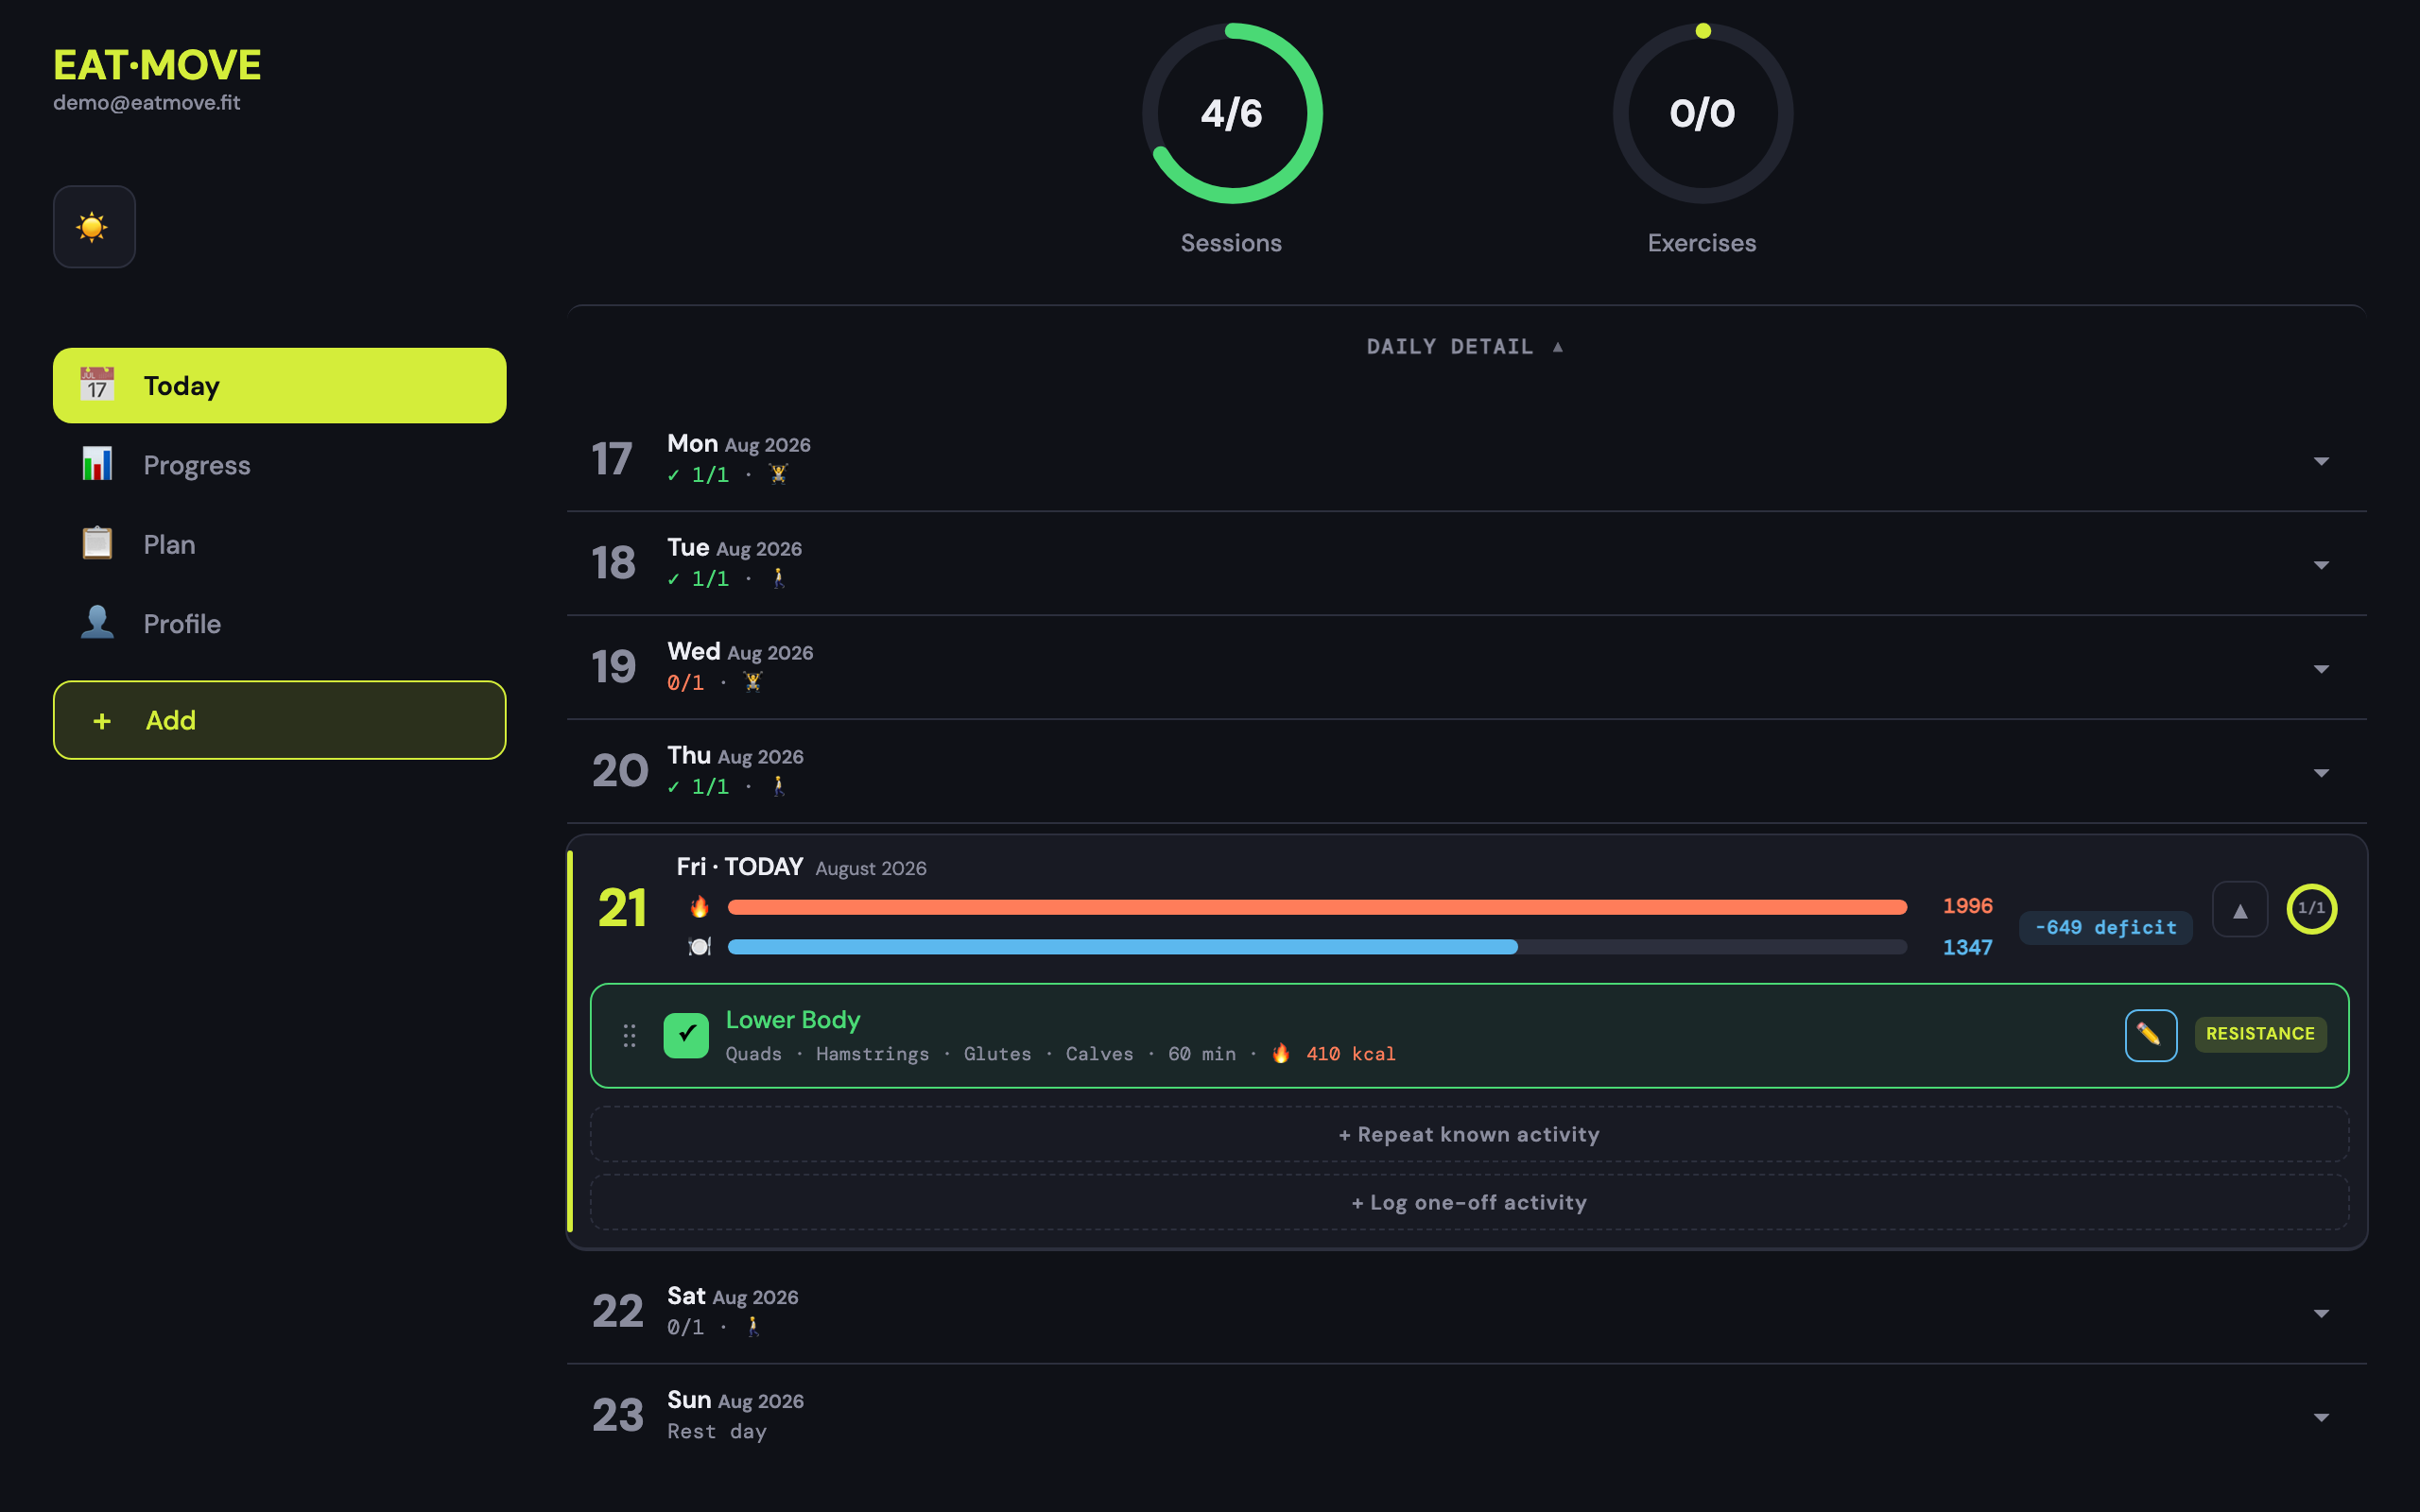2420x1512 pixels.
Task: Collapse today's Friday 21 card
Action: [2240, 909]
